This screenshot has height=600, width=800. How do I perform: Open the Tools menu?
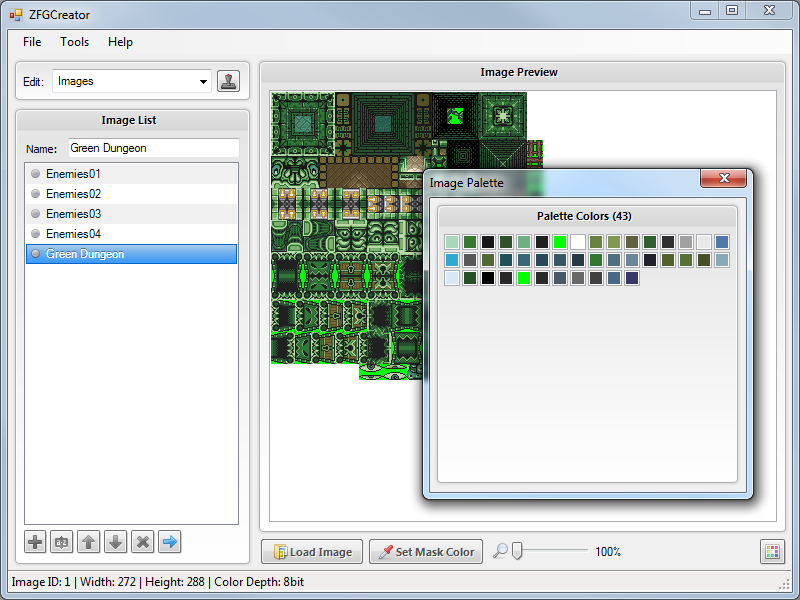[x=74, y=42]
